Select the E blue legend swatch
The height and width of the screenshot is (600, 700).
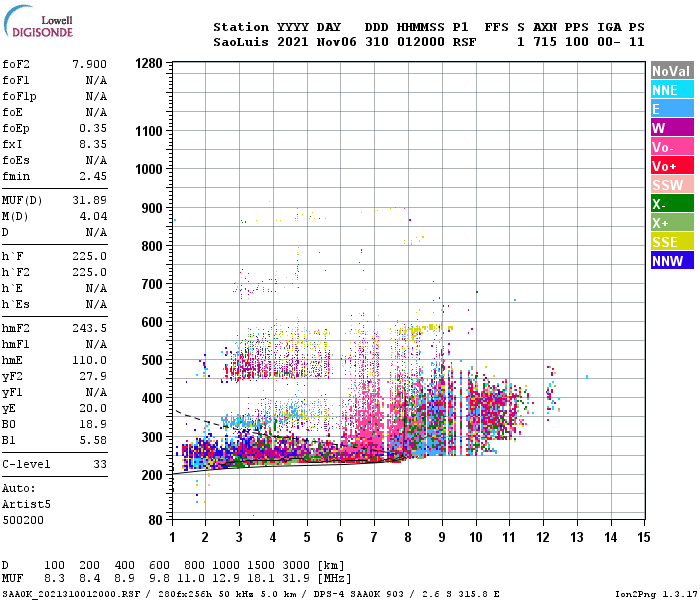672,108
